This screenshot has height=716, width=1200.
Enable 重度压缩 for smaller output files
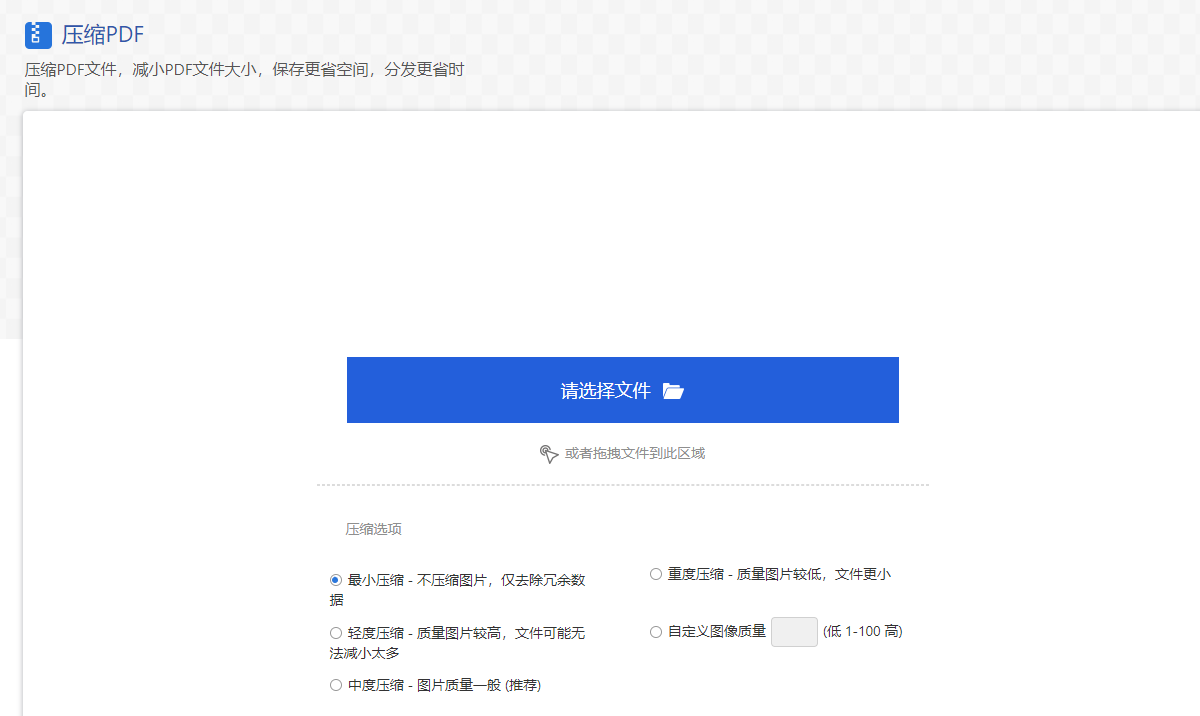point(655,573)
